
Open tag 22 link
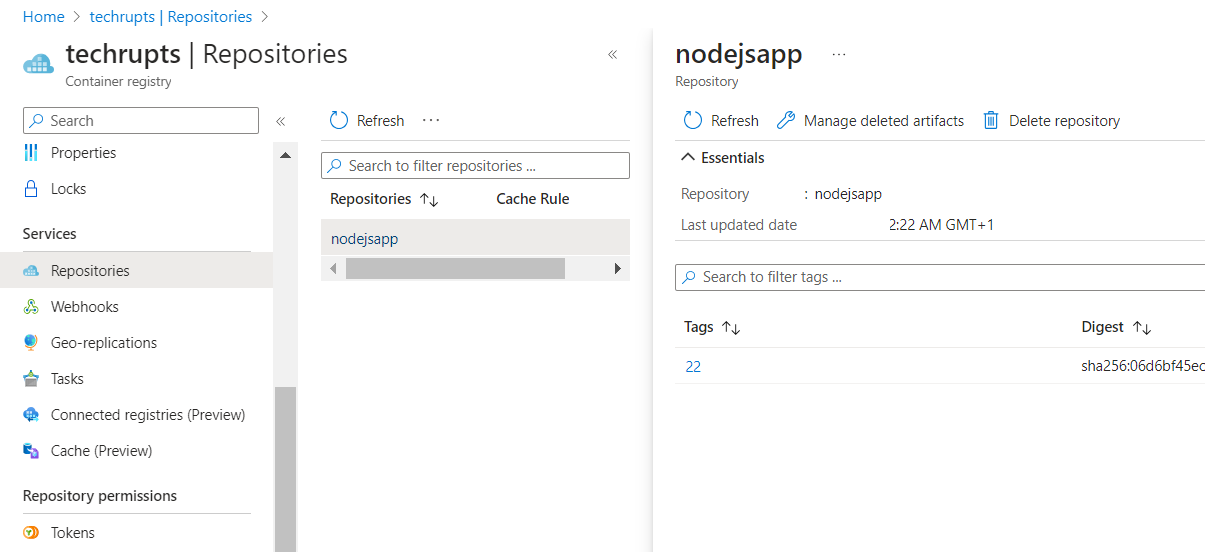coord(693,367)
